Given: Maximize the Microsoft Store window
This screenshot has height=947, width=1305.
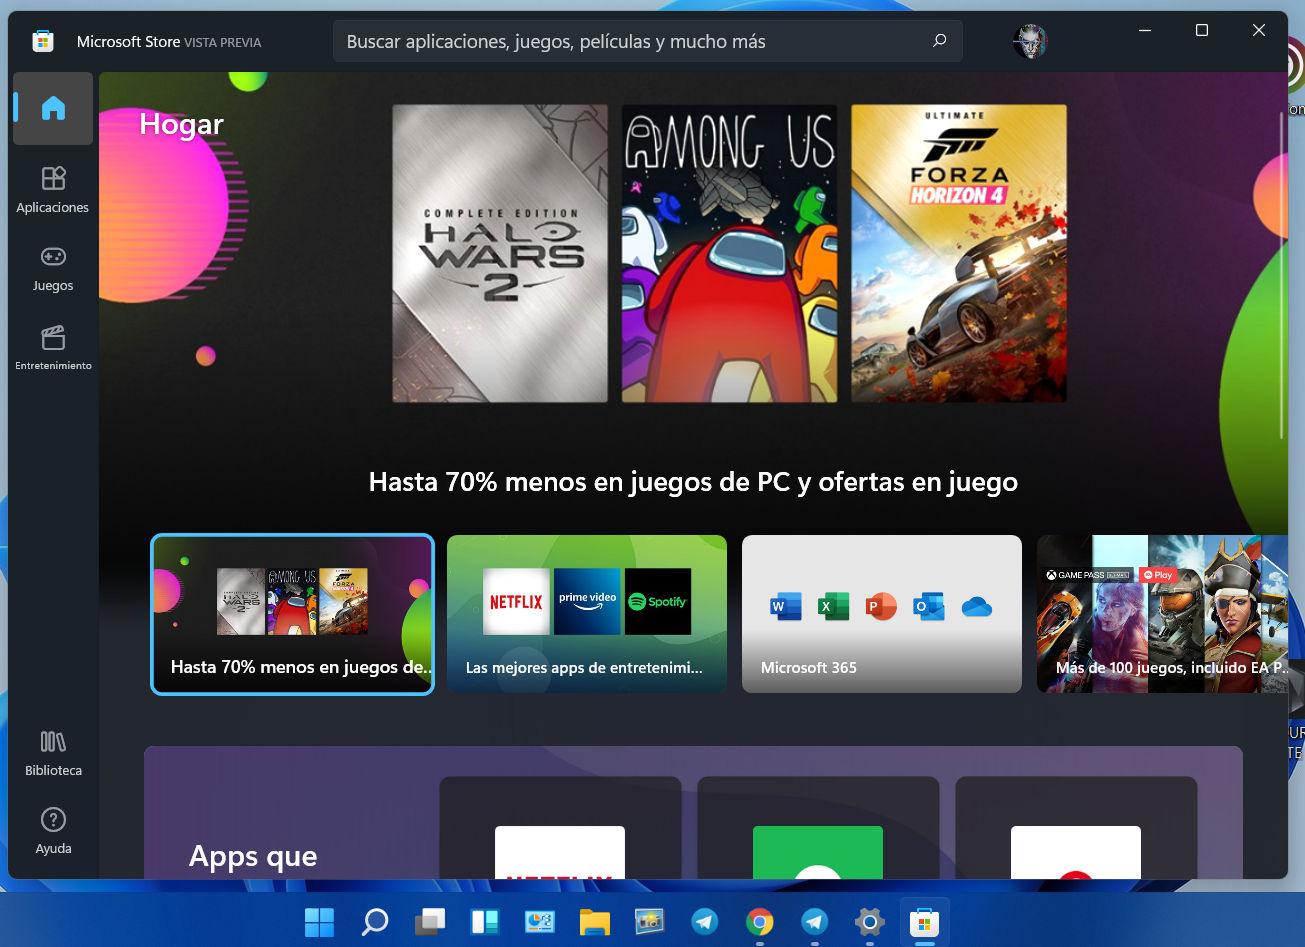Looking at the screenshot, I should click(1202, 31).
